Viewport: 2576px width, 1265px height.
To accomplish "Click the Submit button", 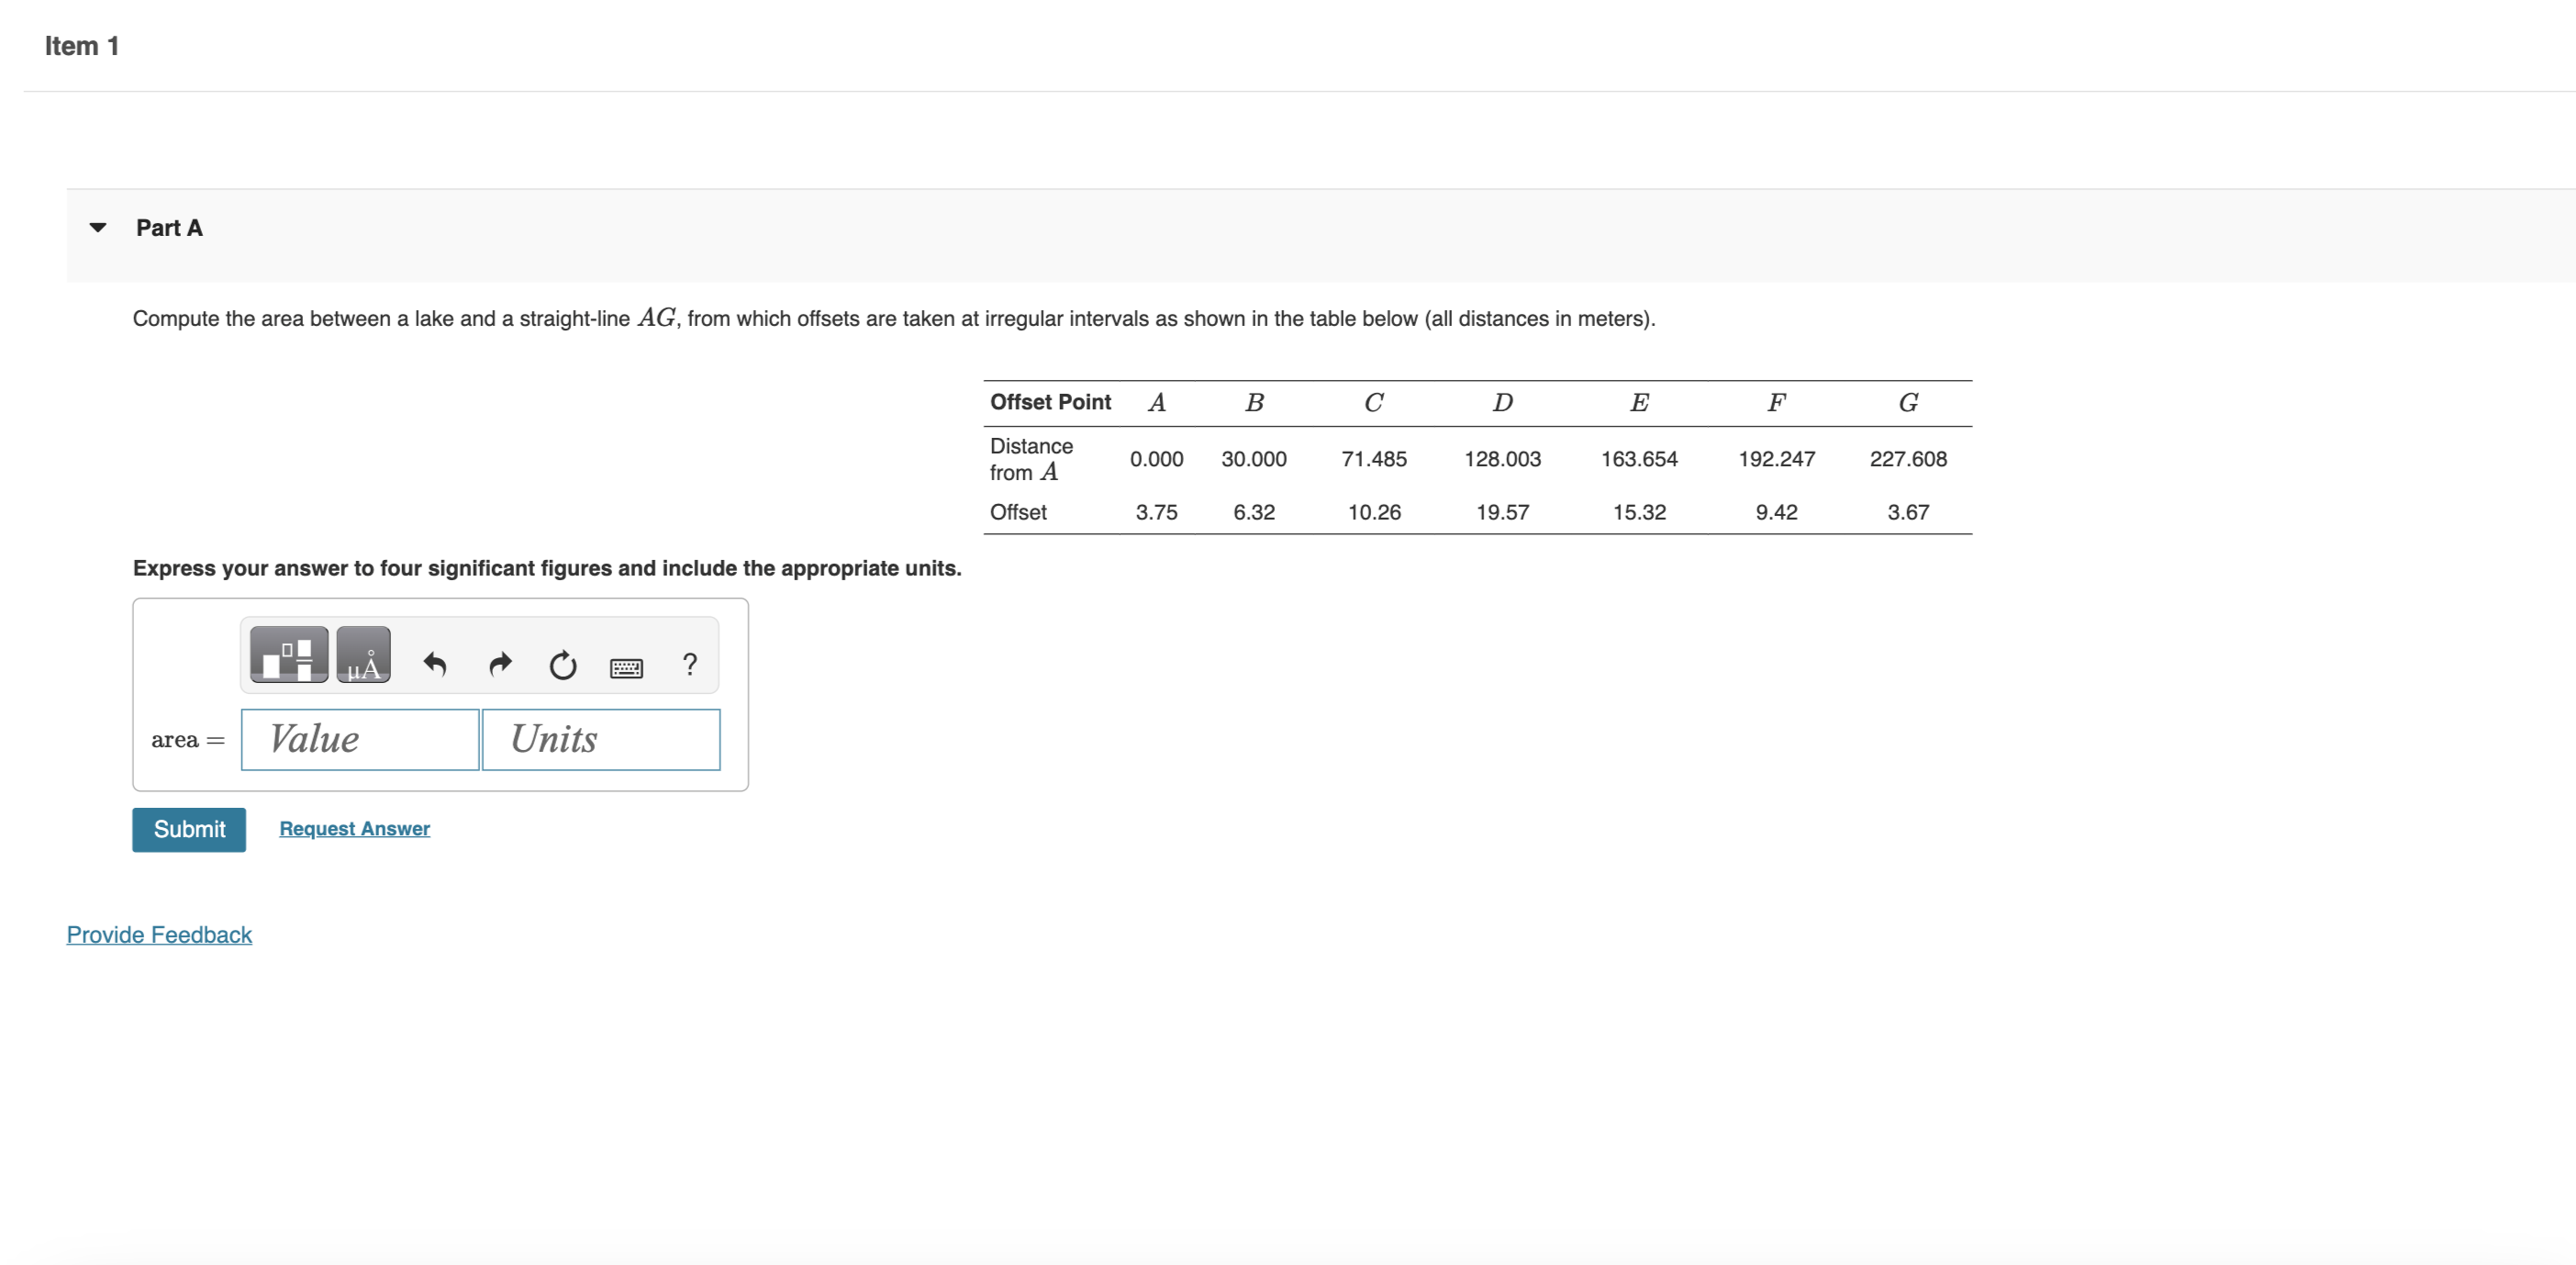I will (x=188, y=829).
